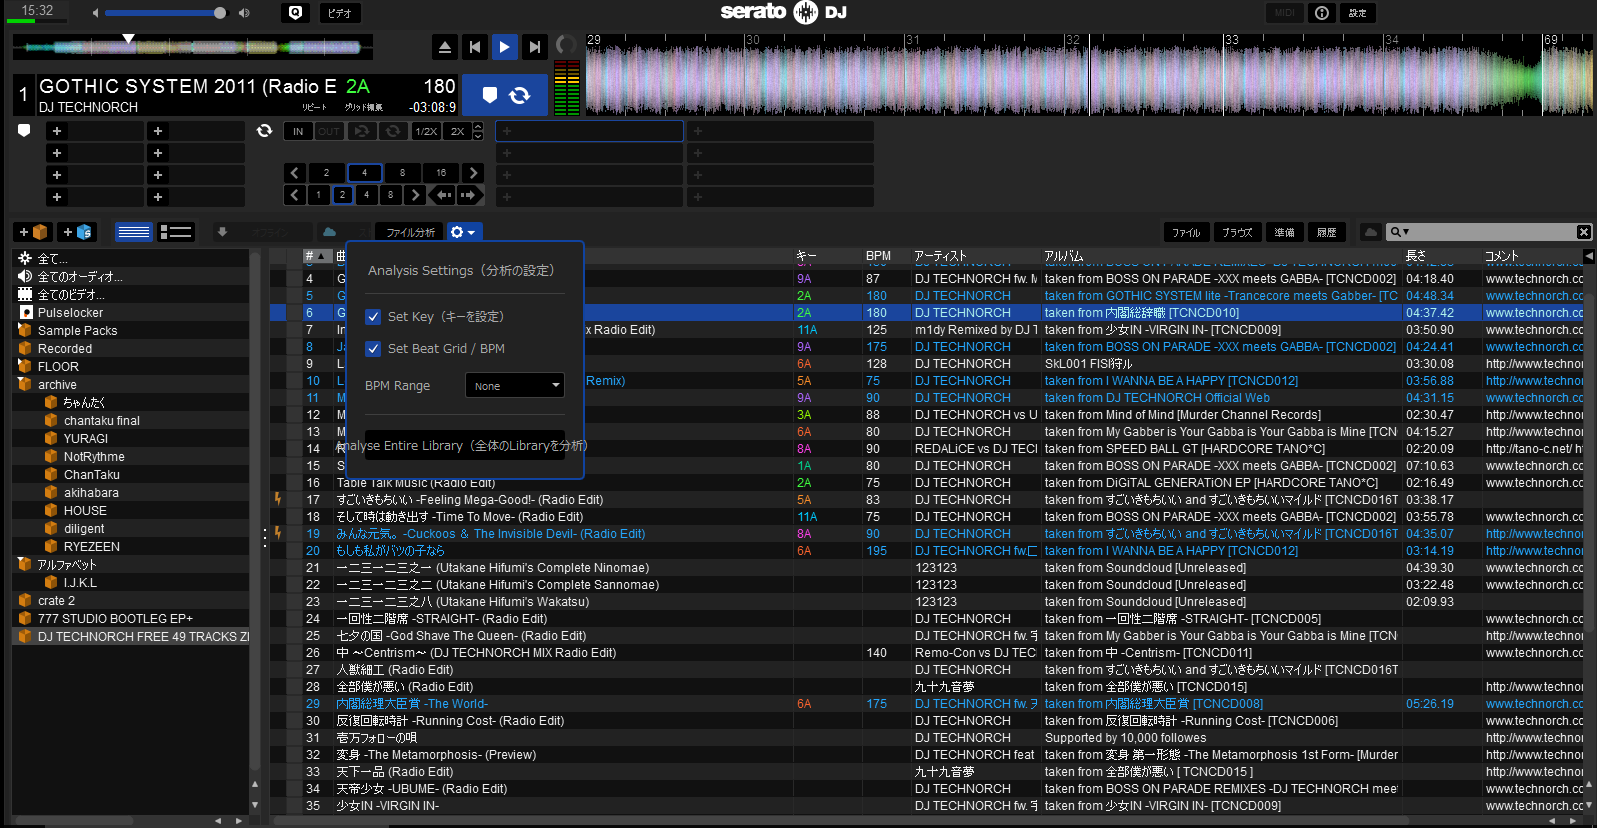
Task: Sort tracks by キー key column header
Action: (x=807, y=256)
